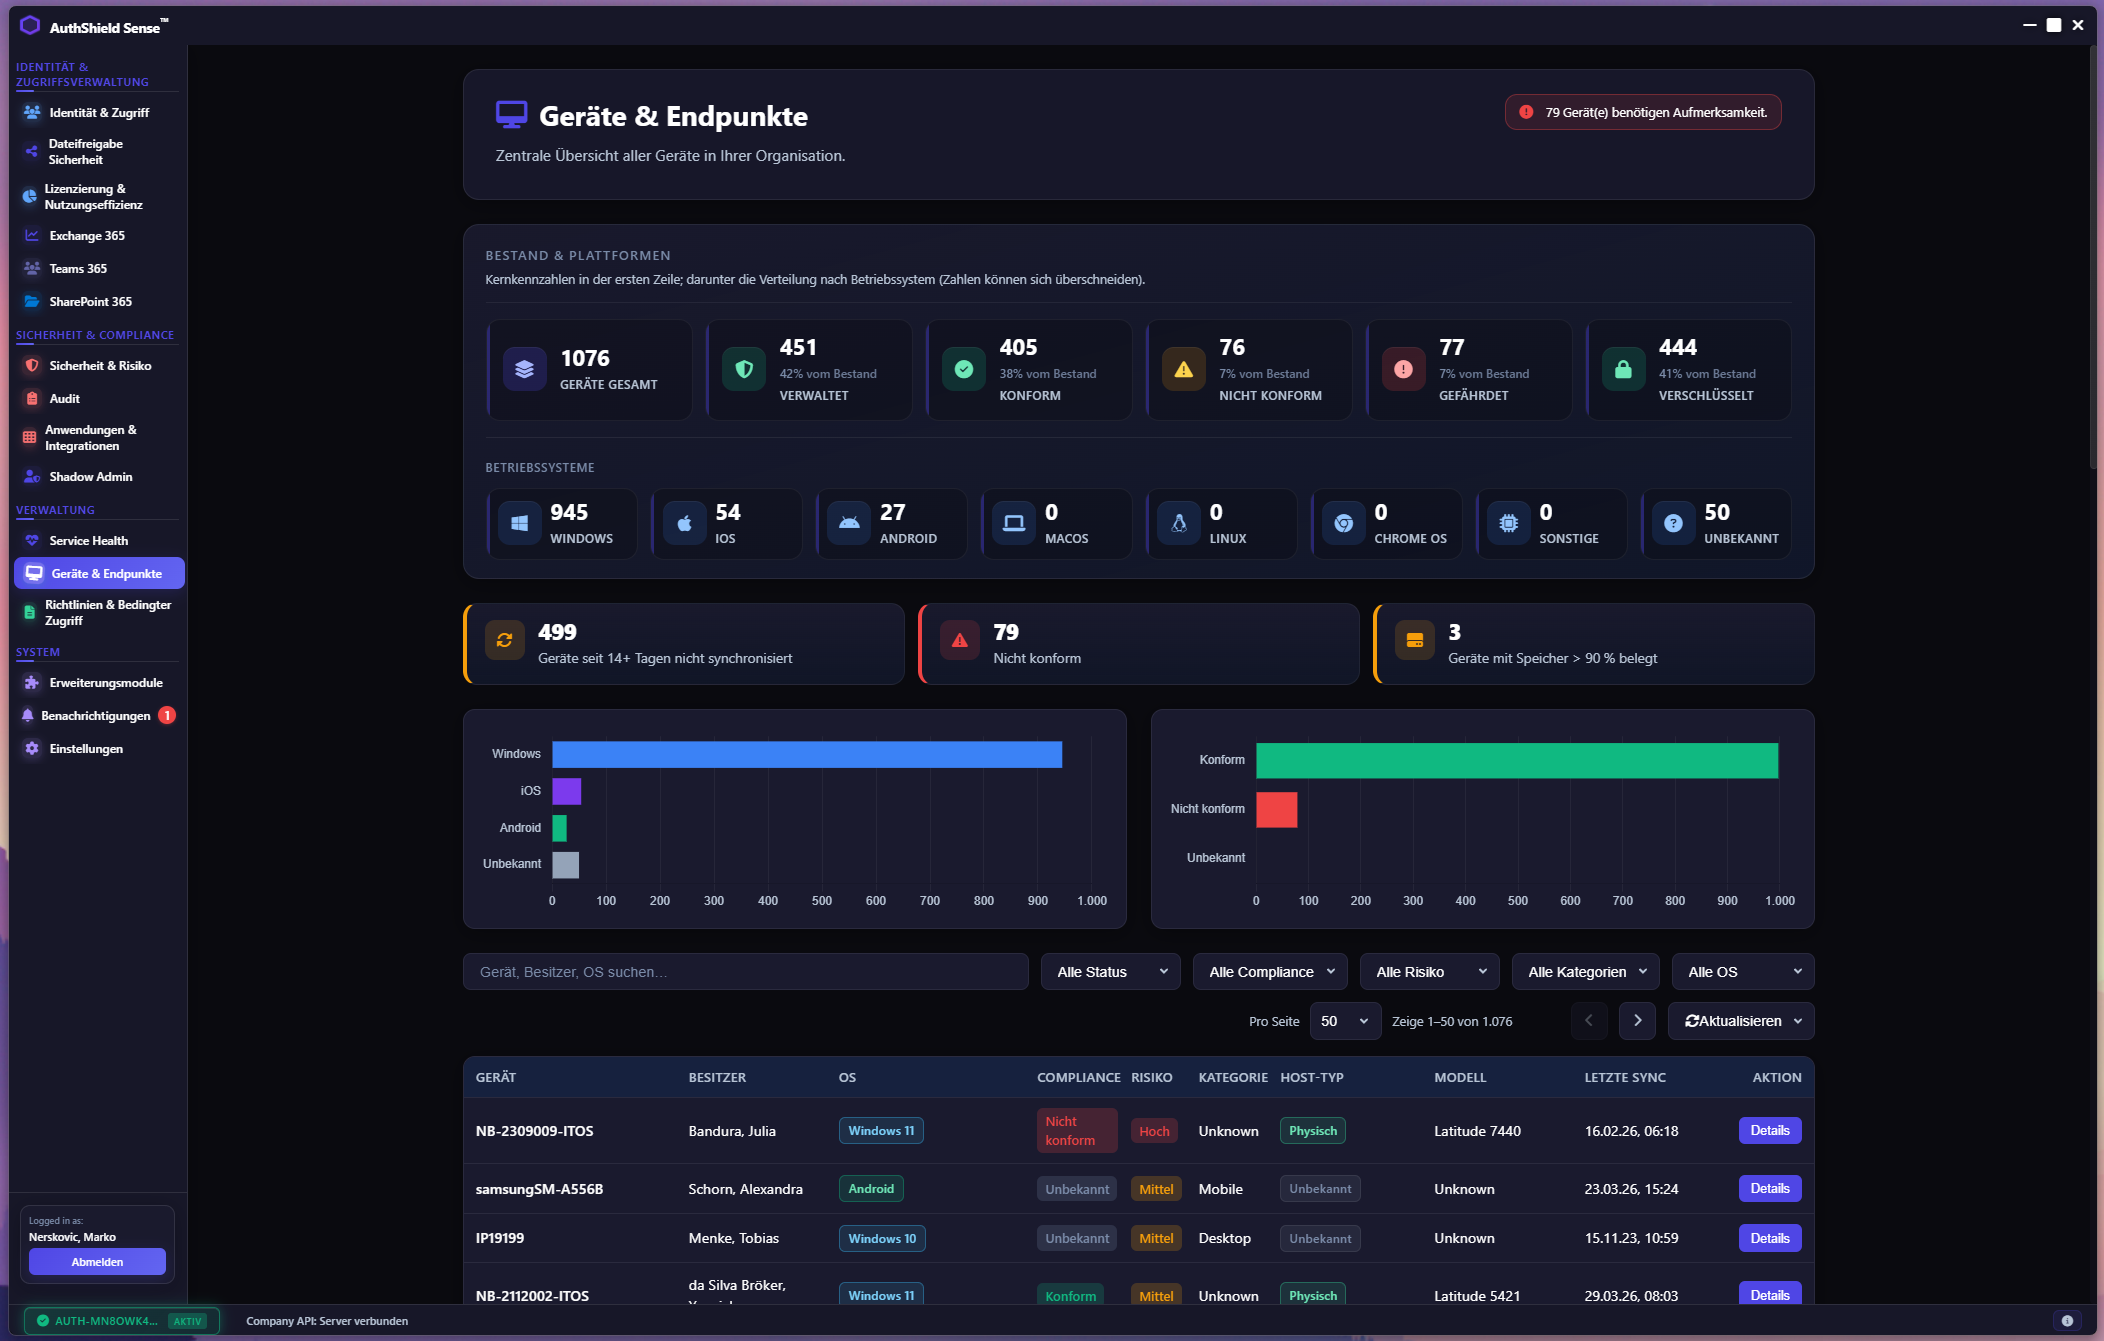Open Service Health in sidebar
2104x1341 pixels.
click(89, 540)
